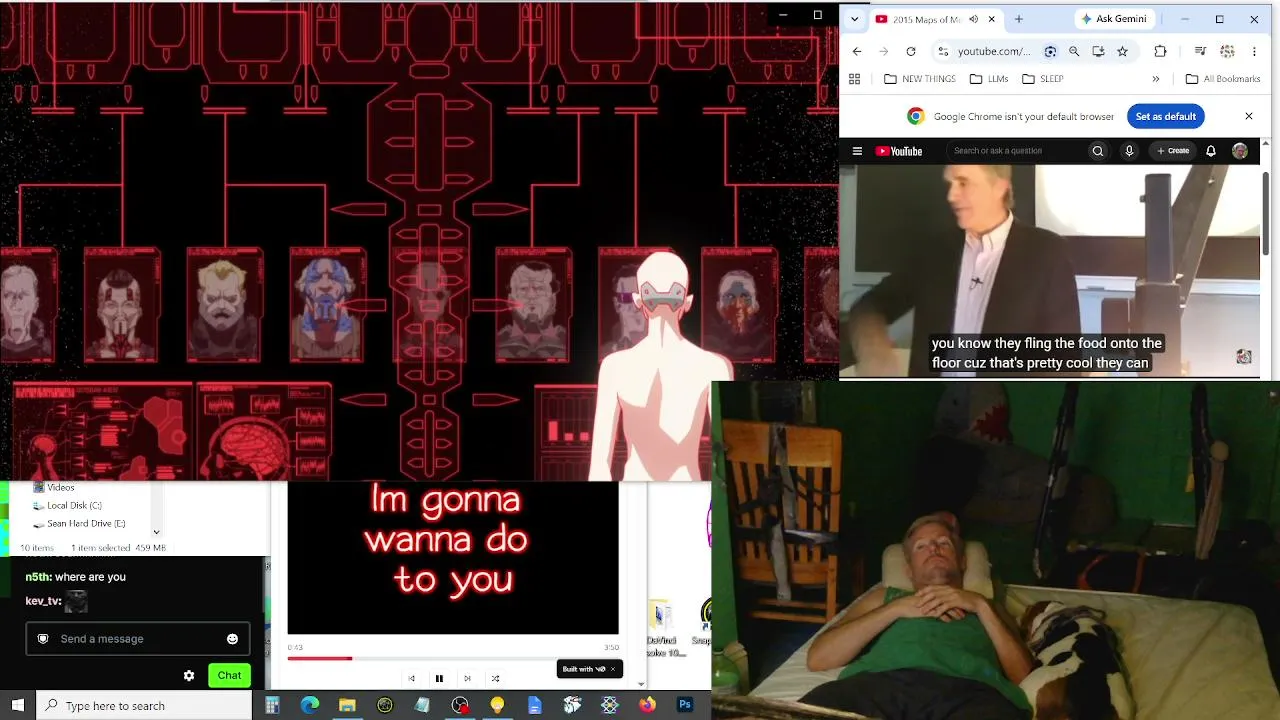The image size is (1280, 720).
Task: Open the Windows Start menu
Action: 18,705
